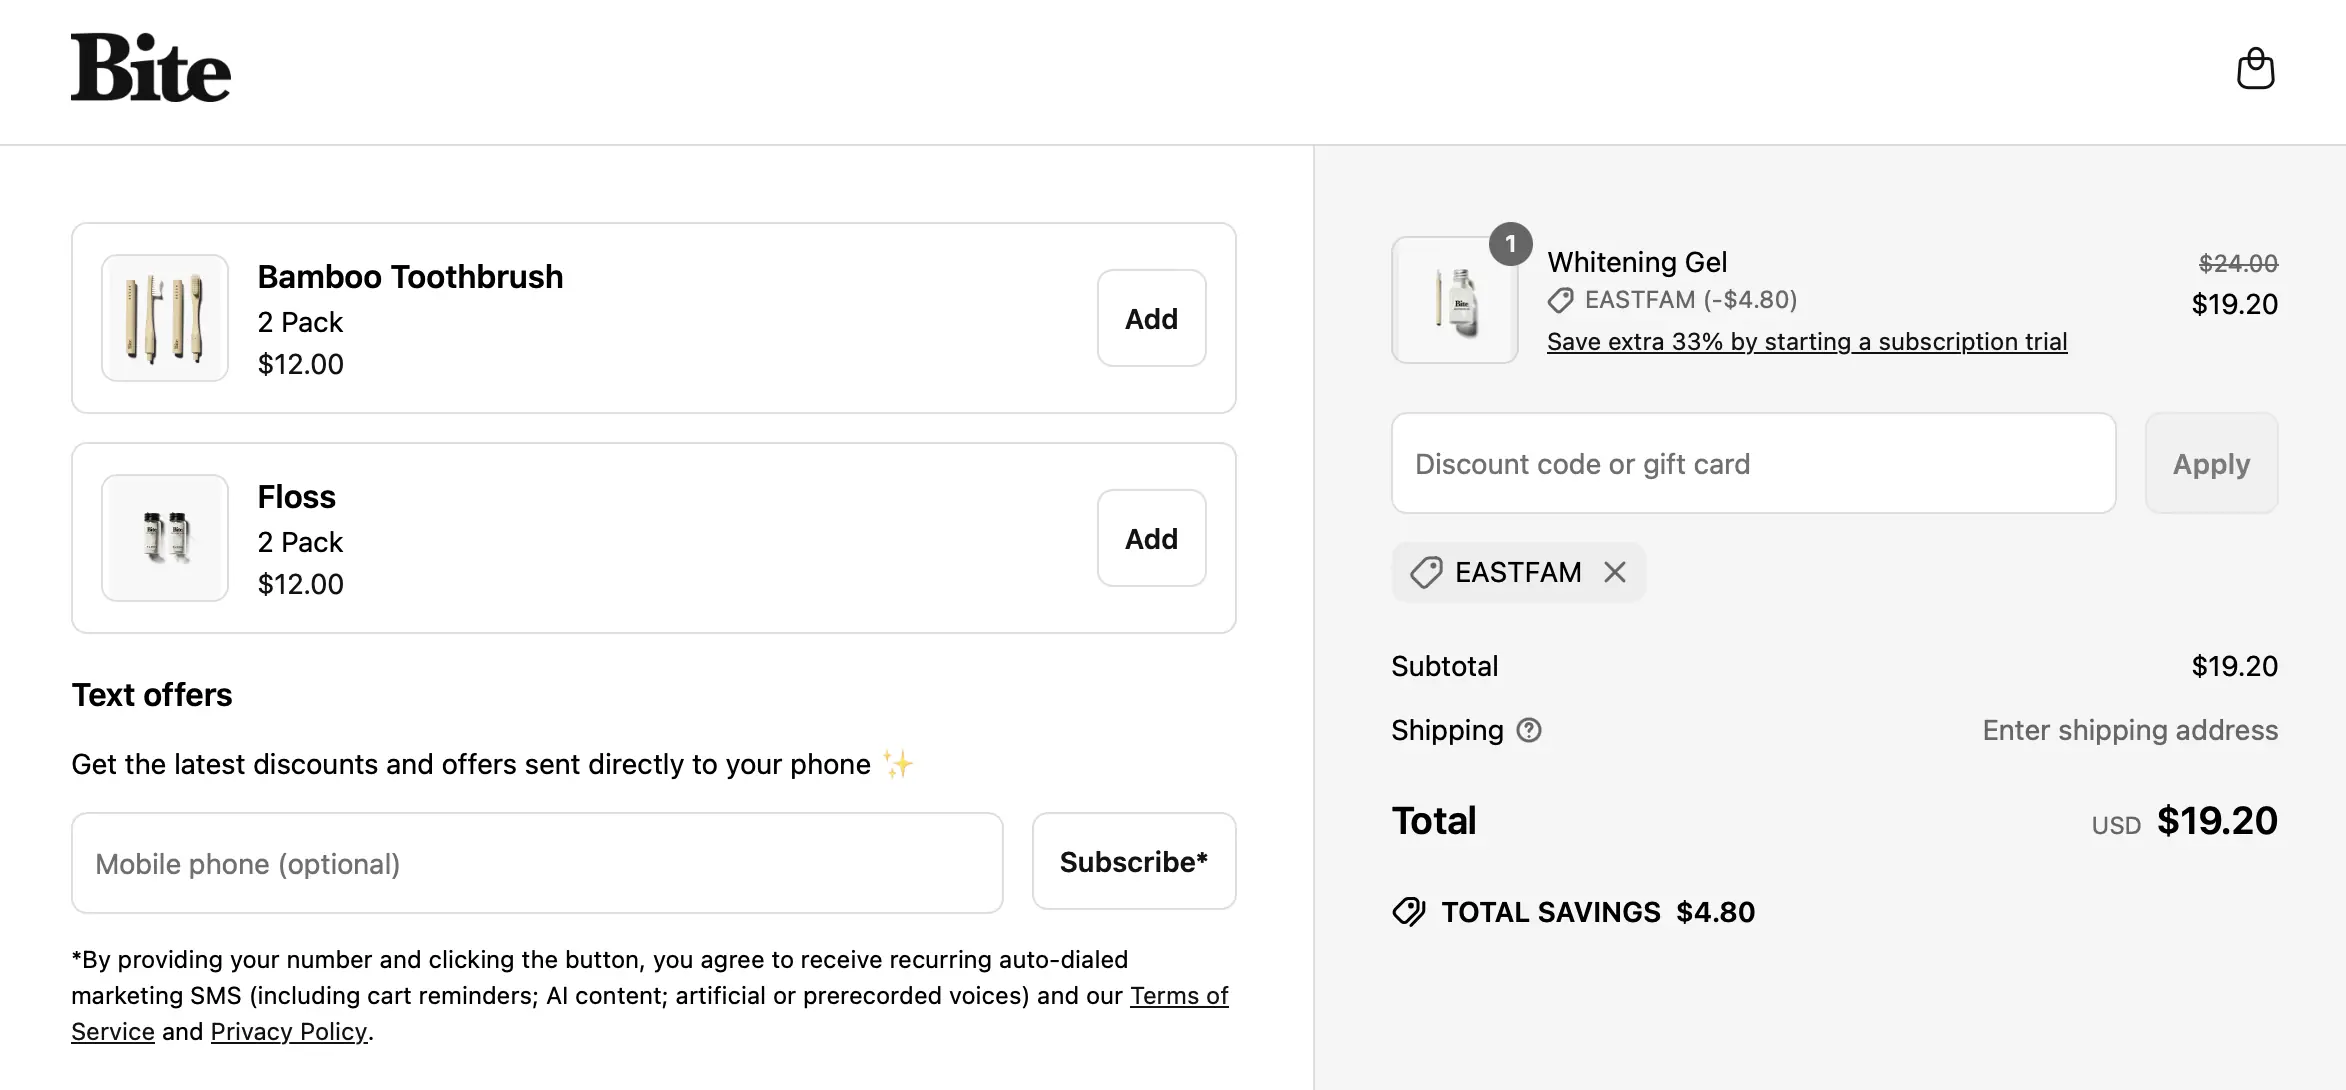The height and width of the screenshot is (1090, 2346).
Task: Open the Privacy Policy link
Action: click(289, 1032)
